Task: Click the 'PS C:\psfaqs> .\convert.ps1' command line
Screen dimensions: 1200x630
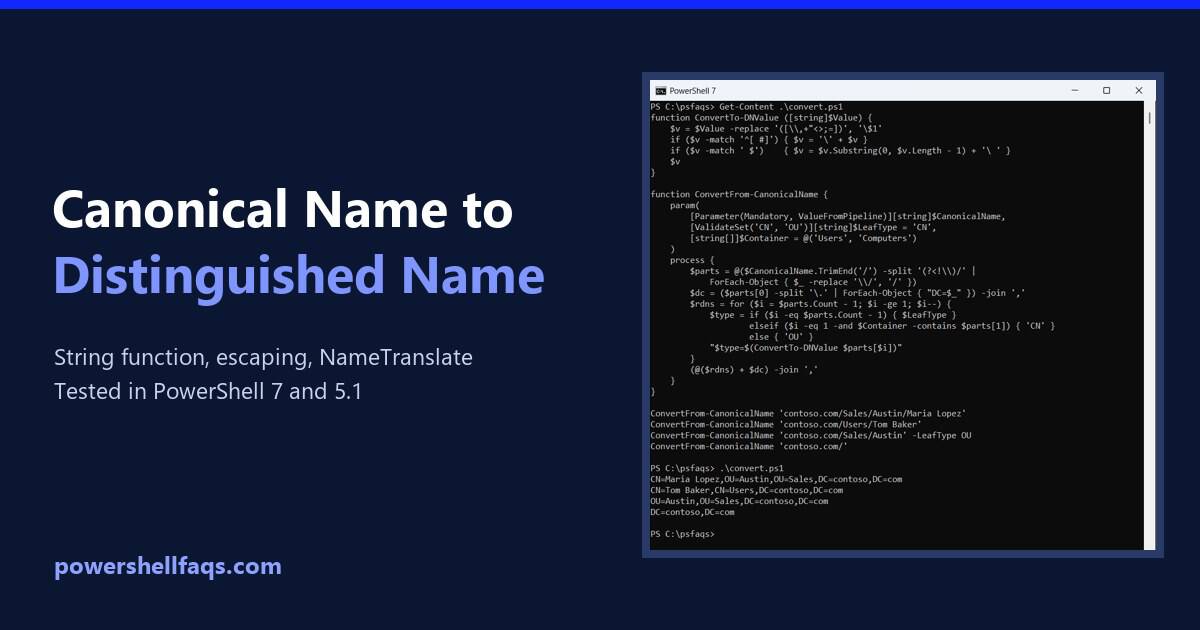Action: coord(717,469)
